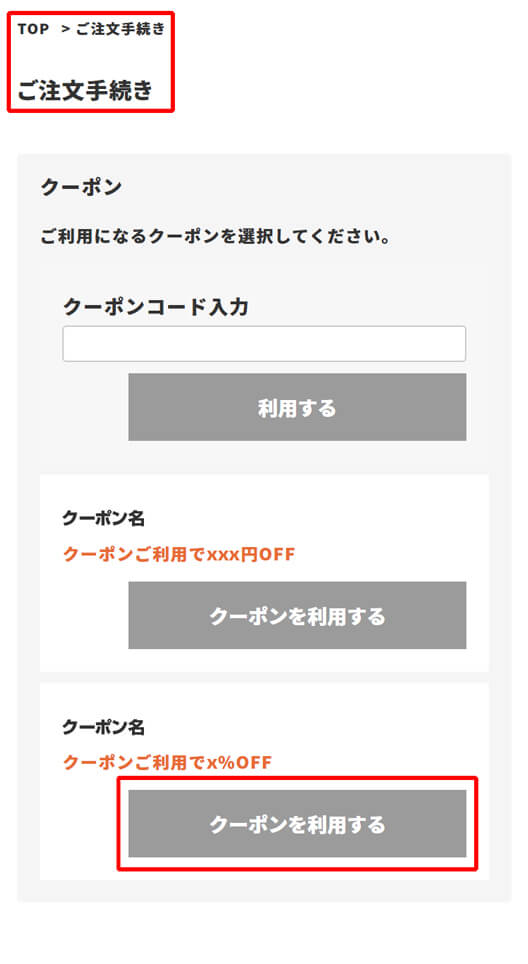This screenshot has height=964, width=528.
Task: Apply the x%OFF coupon with クーポンを利用する
Action: point(297,824)
